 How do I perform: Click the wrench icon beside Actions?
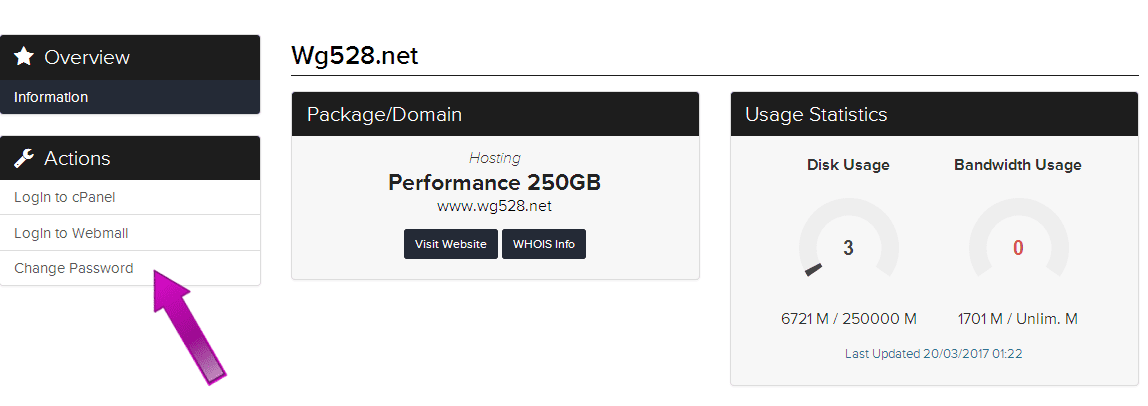click(x=24, y=158)
